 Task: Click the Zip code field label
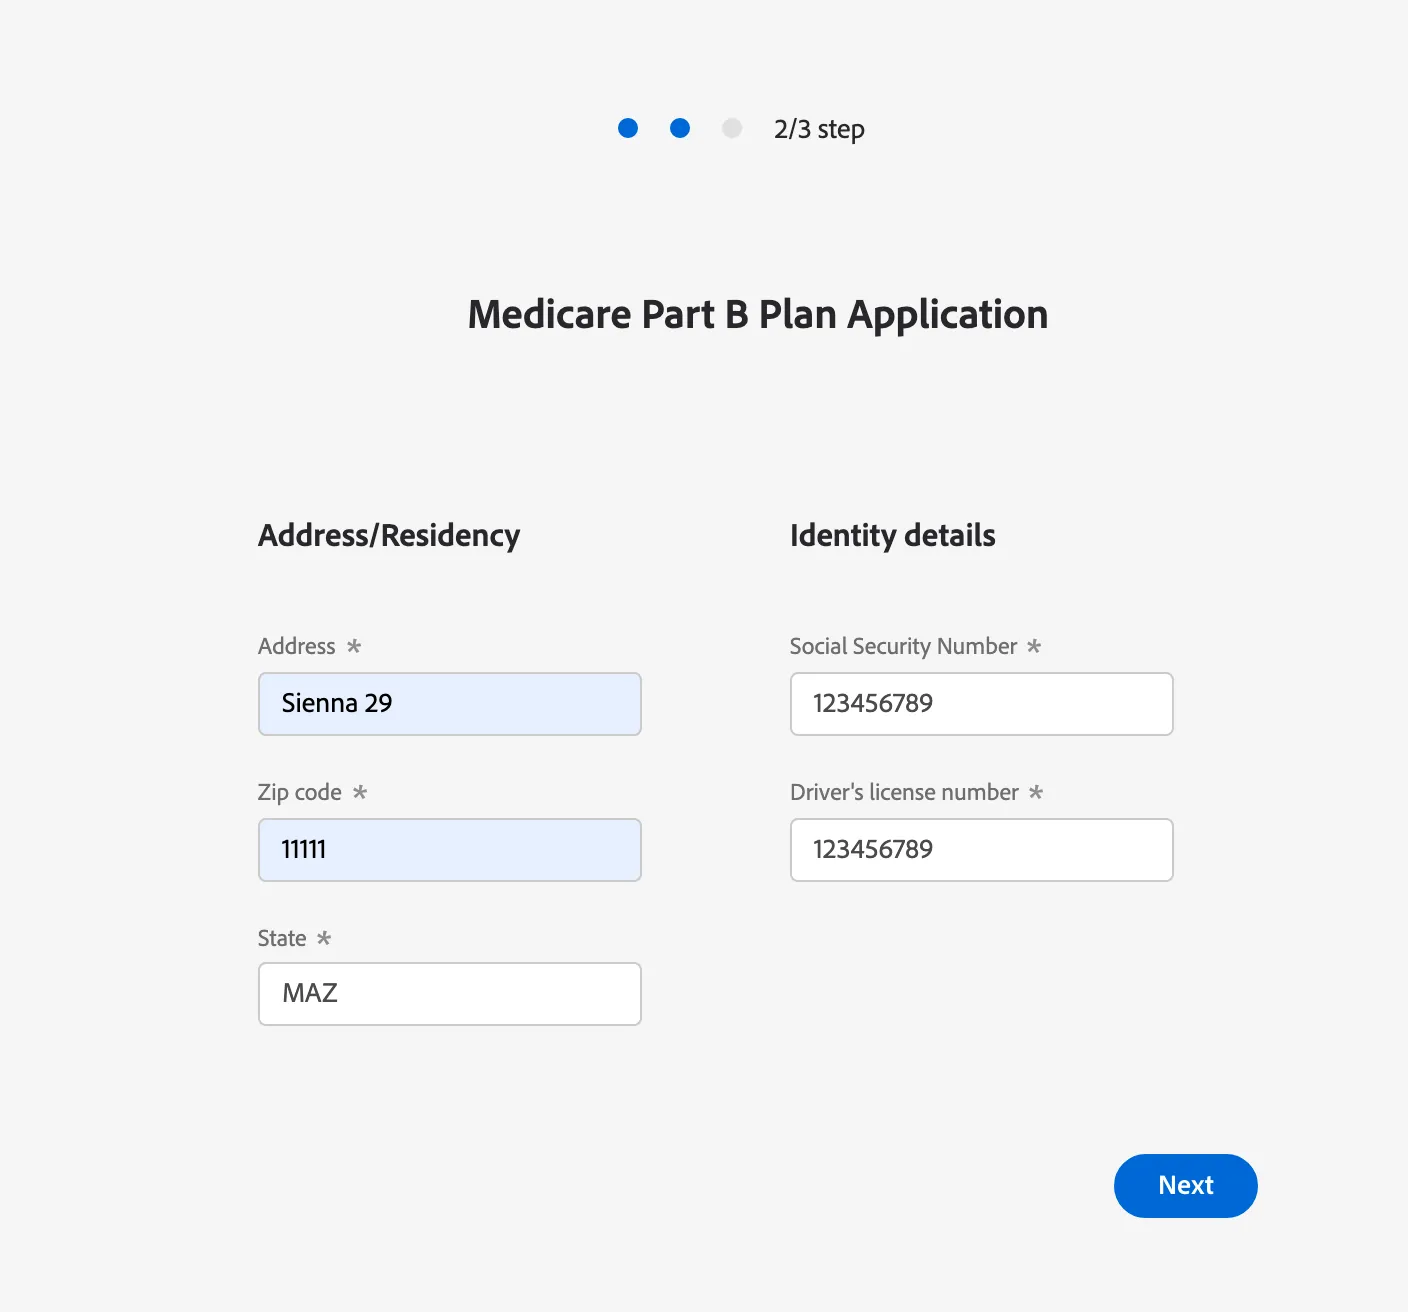pos(300,792)
